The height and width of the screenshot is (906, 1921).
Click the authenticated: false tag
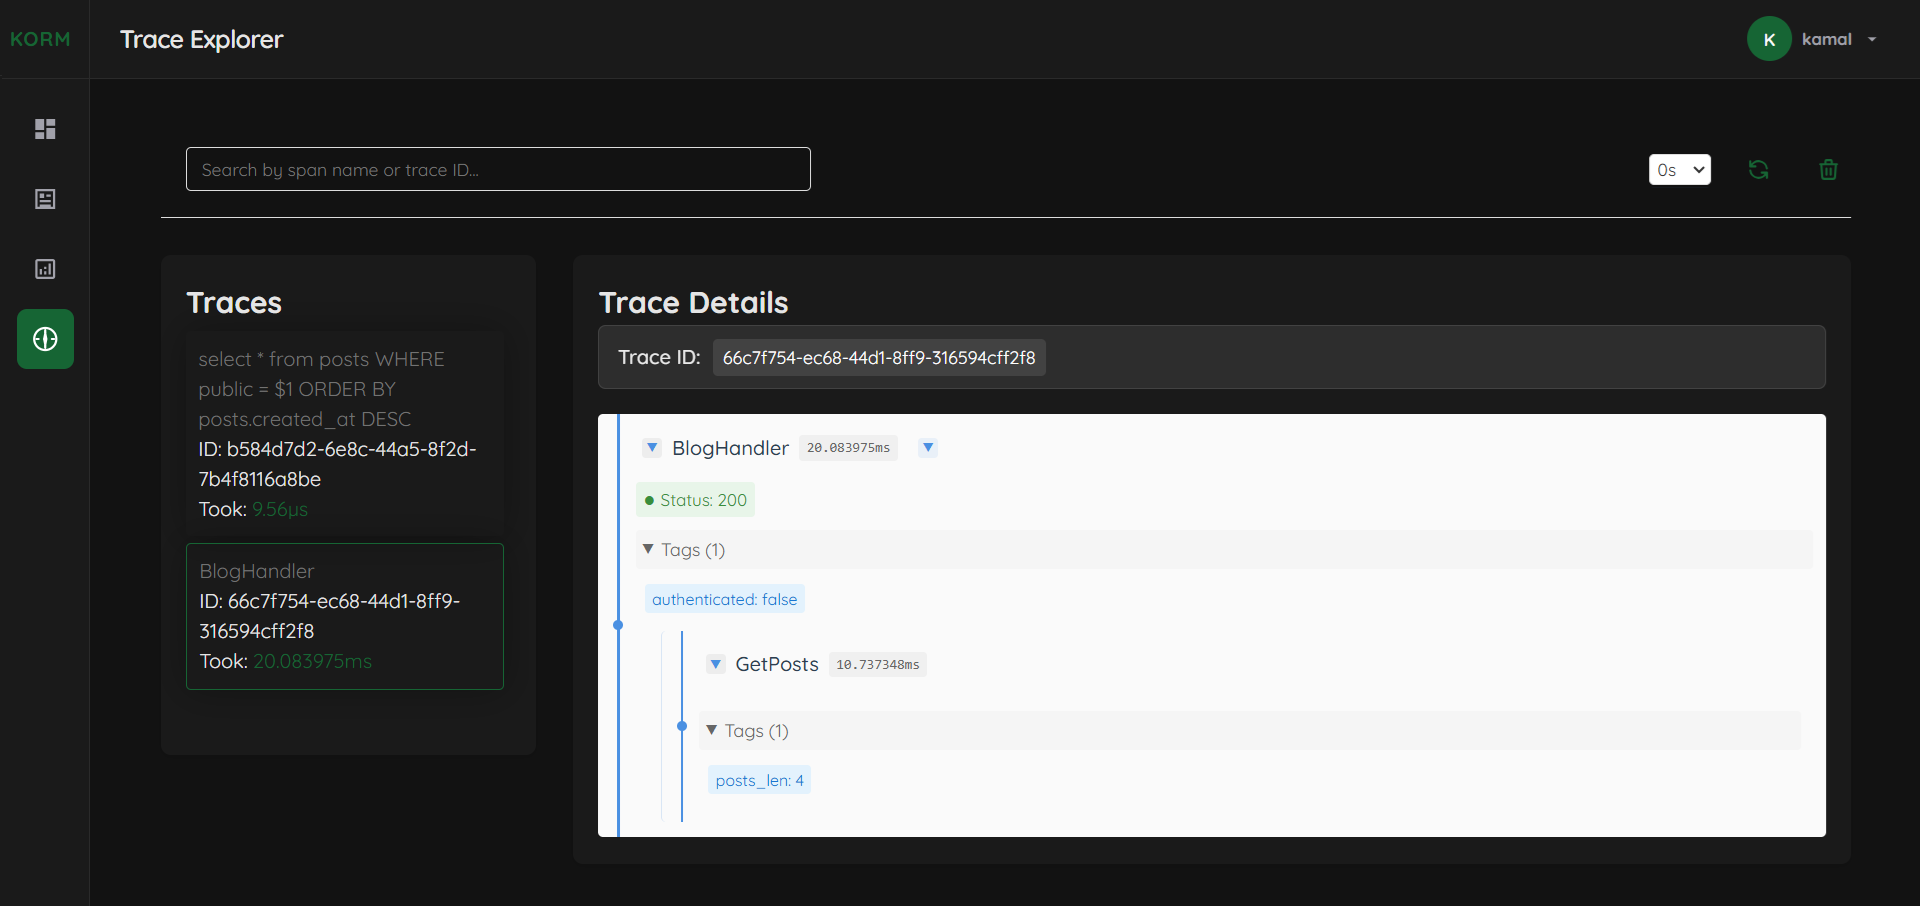(724, 599)
